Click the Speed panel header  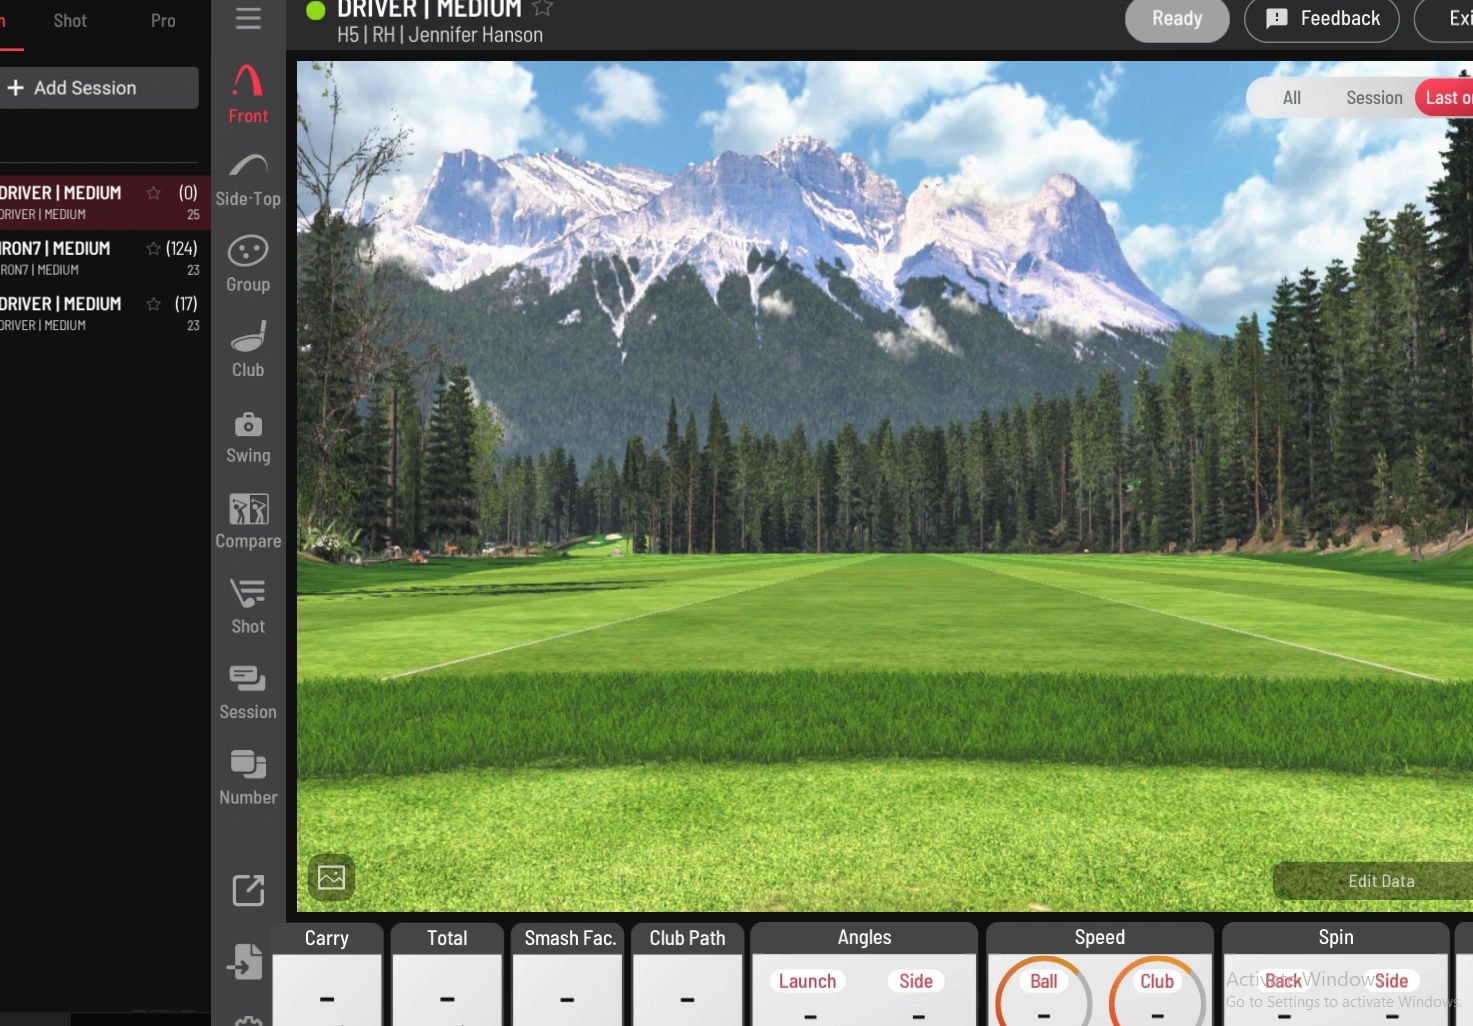(x=1100, y=937)
